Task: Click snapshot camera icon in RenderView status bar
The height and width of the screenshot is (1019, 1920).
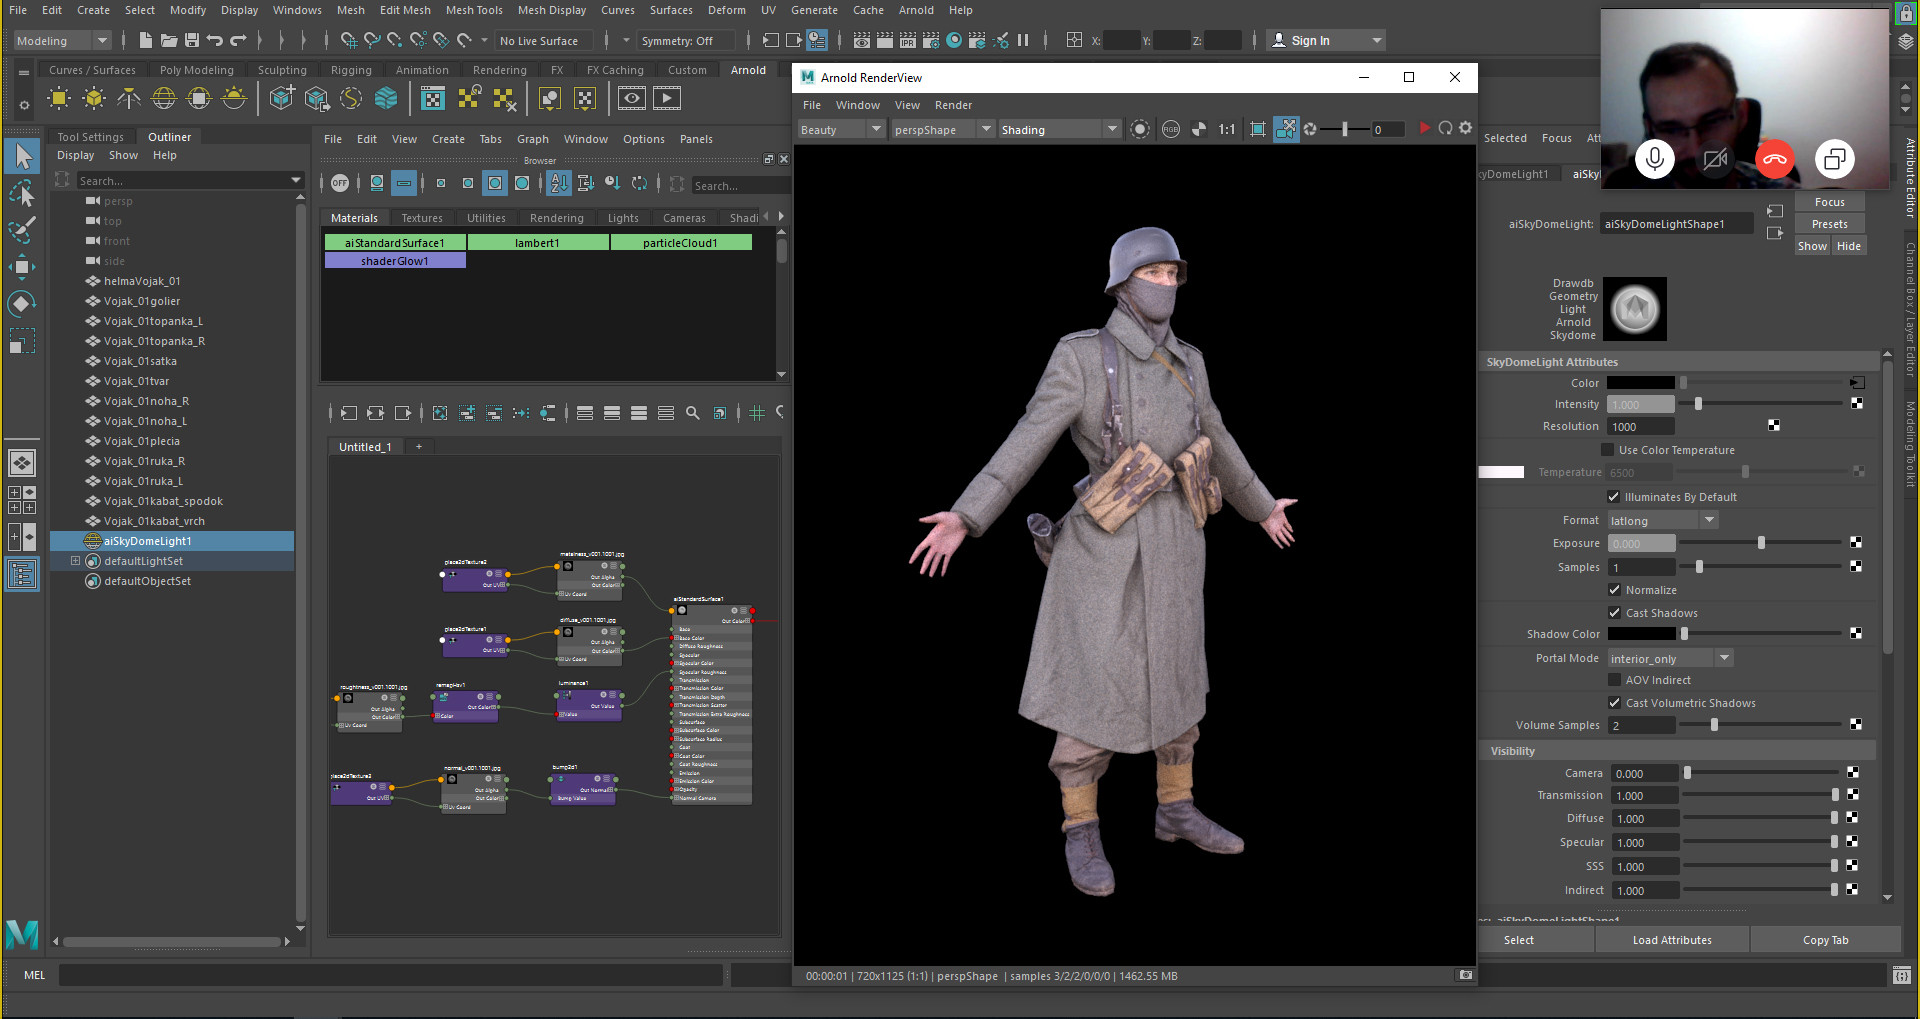Action: tap(1465, 975)
